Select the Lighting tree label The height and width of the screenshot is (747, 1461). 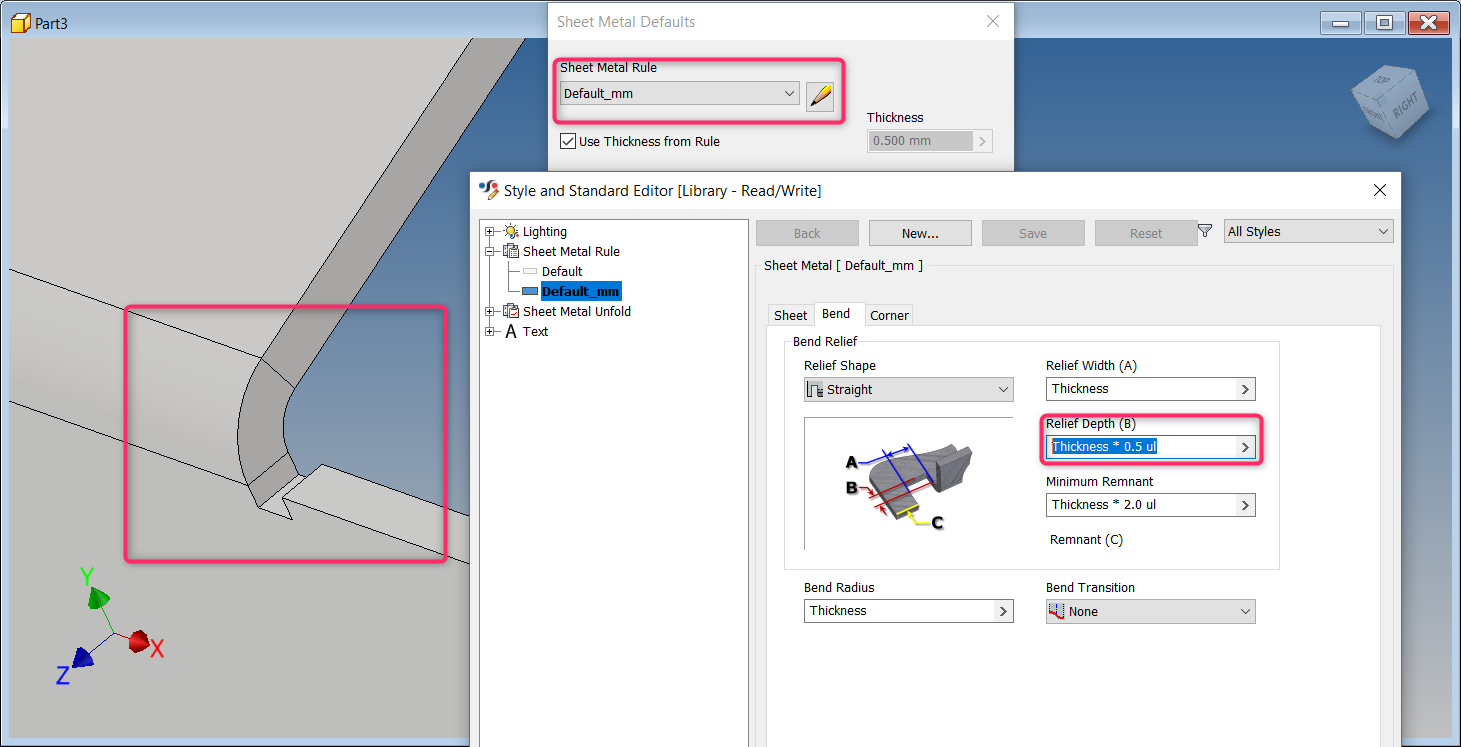(545, 231)
